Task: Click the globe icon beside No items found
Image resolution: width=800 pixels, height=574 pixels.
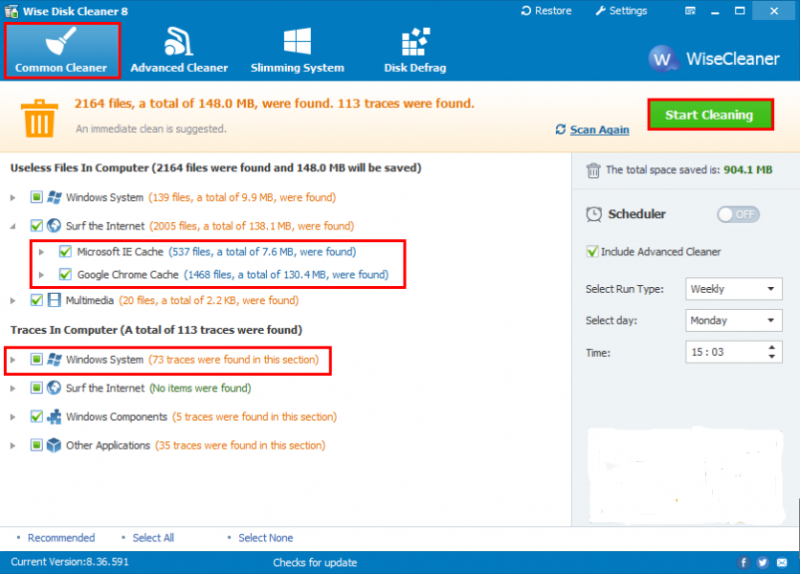Action: point(54,388)
